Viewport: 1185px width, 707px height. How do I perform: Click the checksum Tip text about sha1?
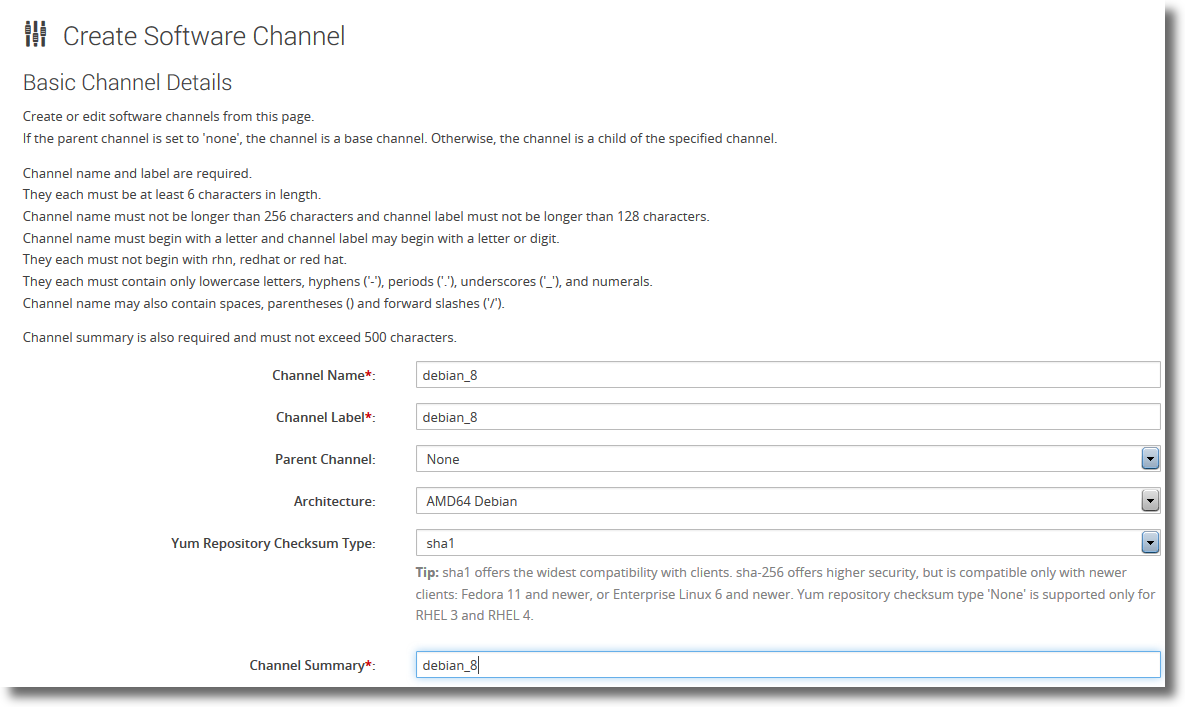pyautogui.click(x=785, y=594)
